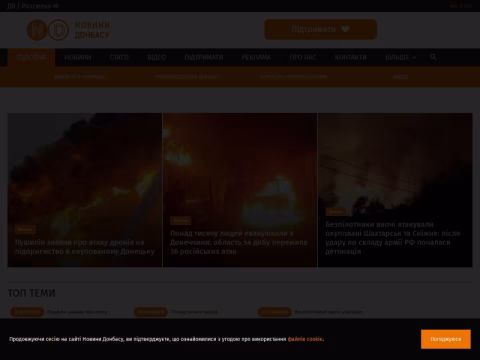The image size is (480, 360).
Task: Click category tag above the Безпілотники headline
Action: 336,211
